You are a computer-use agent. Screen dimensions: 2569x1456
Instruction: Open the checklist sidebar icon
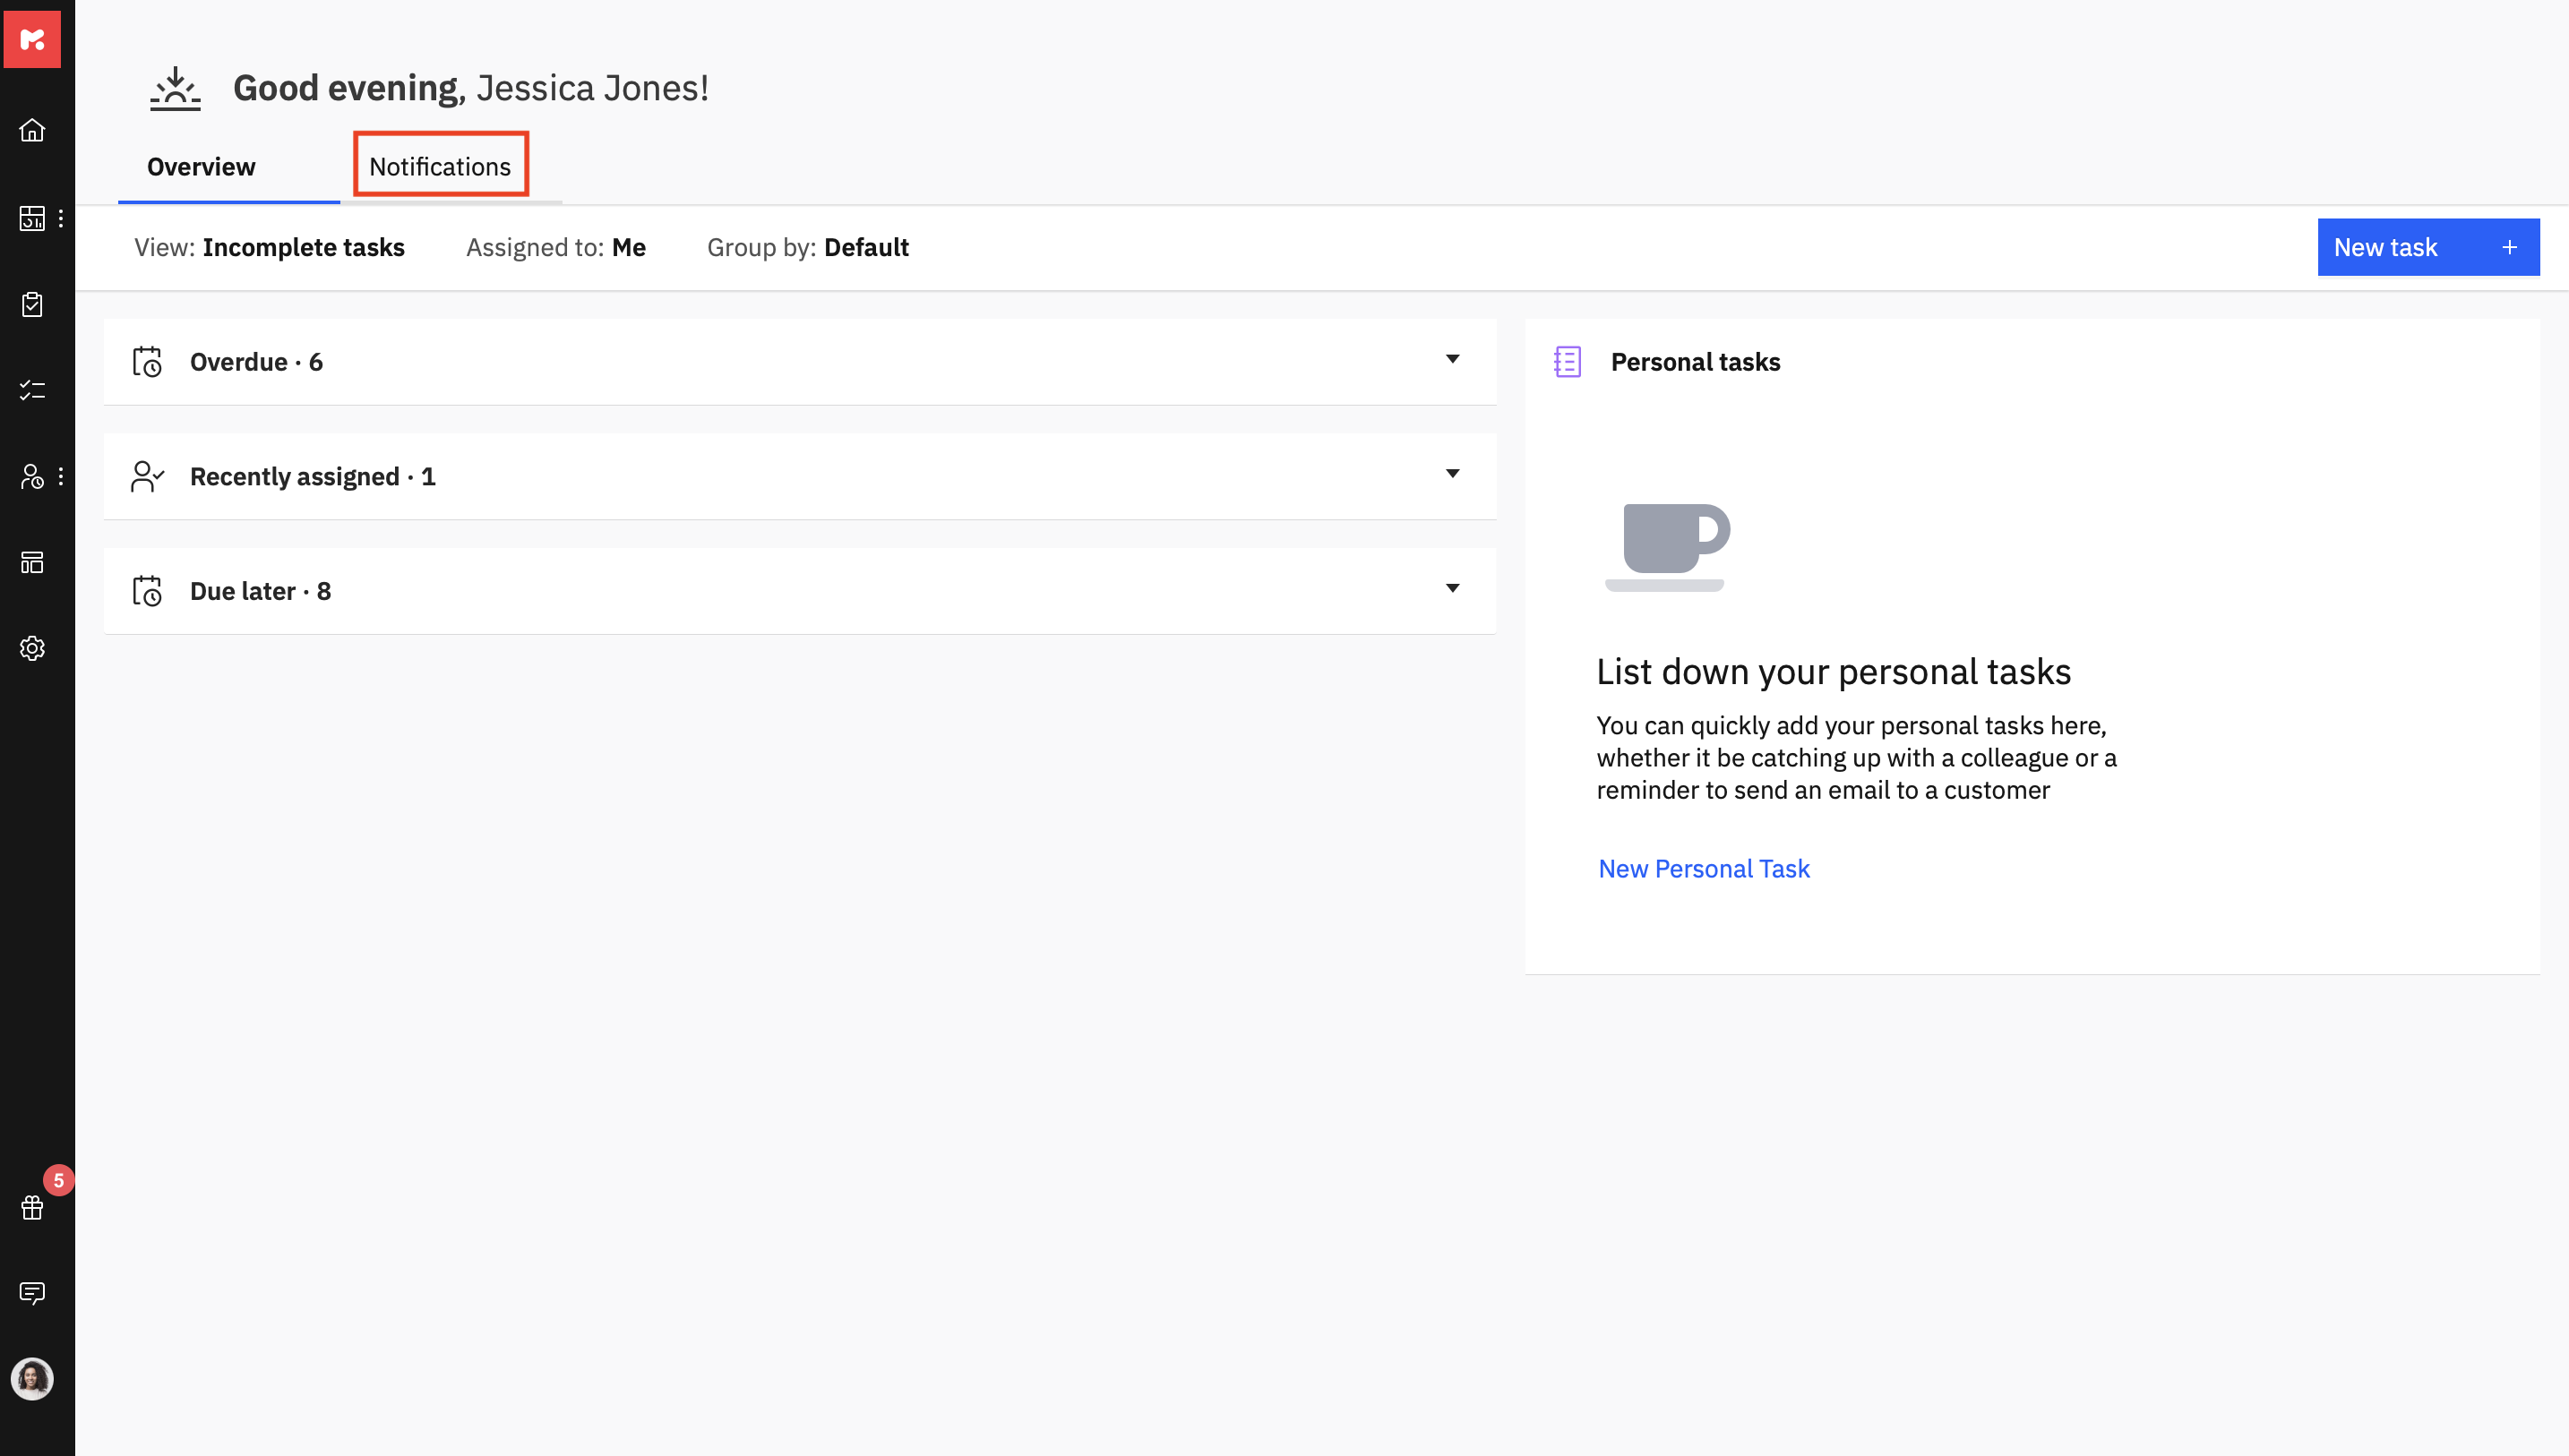tap(32, 390)
